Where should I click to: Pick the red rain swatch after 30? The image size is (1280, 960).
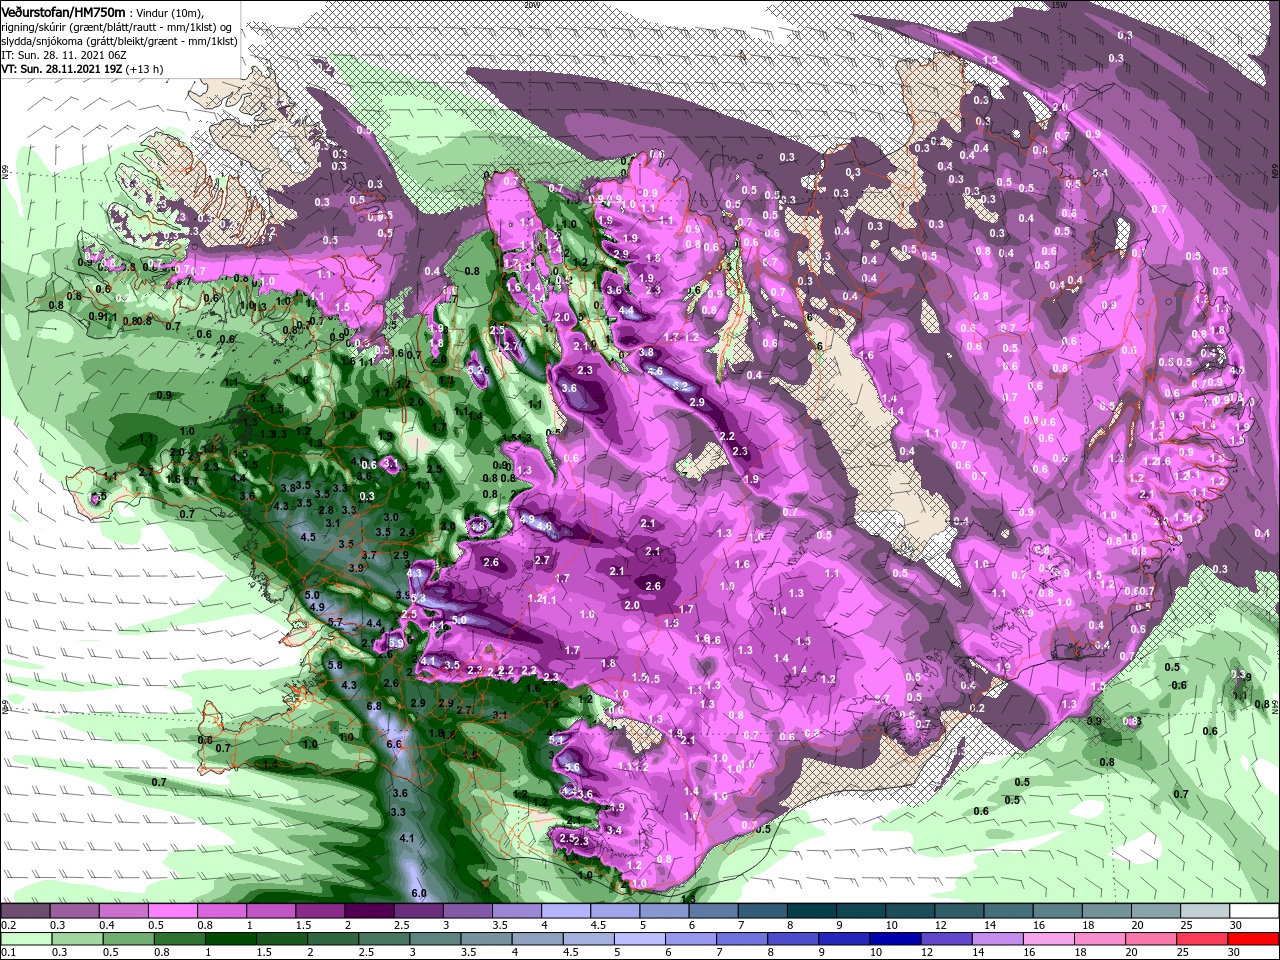[x=1255, y=939]
